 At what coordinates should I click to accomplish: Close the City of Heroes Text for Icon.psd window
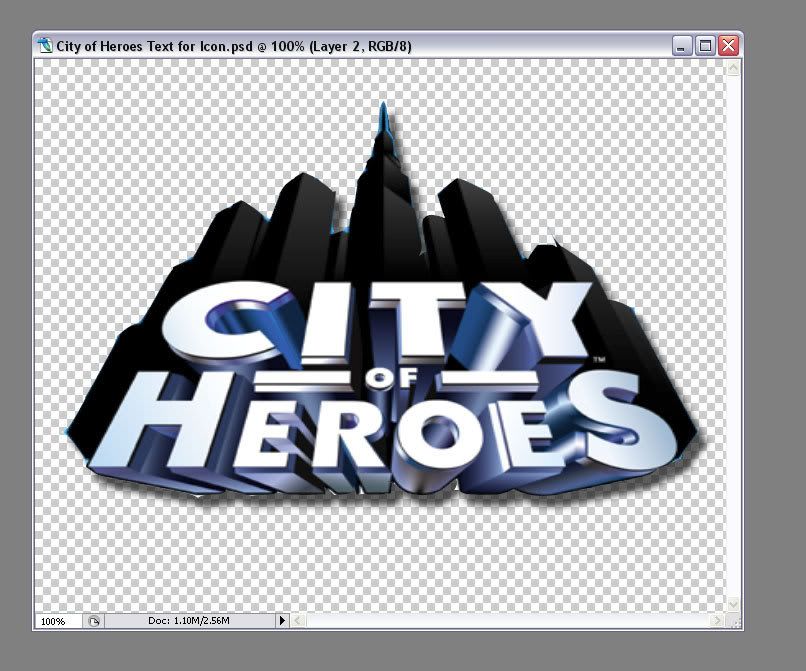tap(728, 46)
